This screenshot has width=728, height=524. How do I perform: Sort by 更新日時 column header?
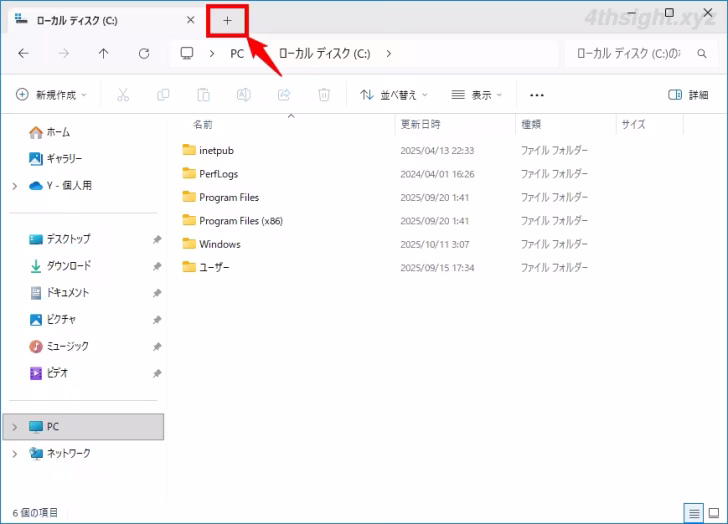421,124
